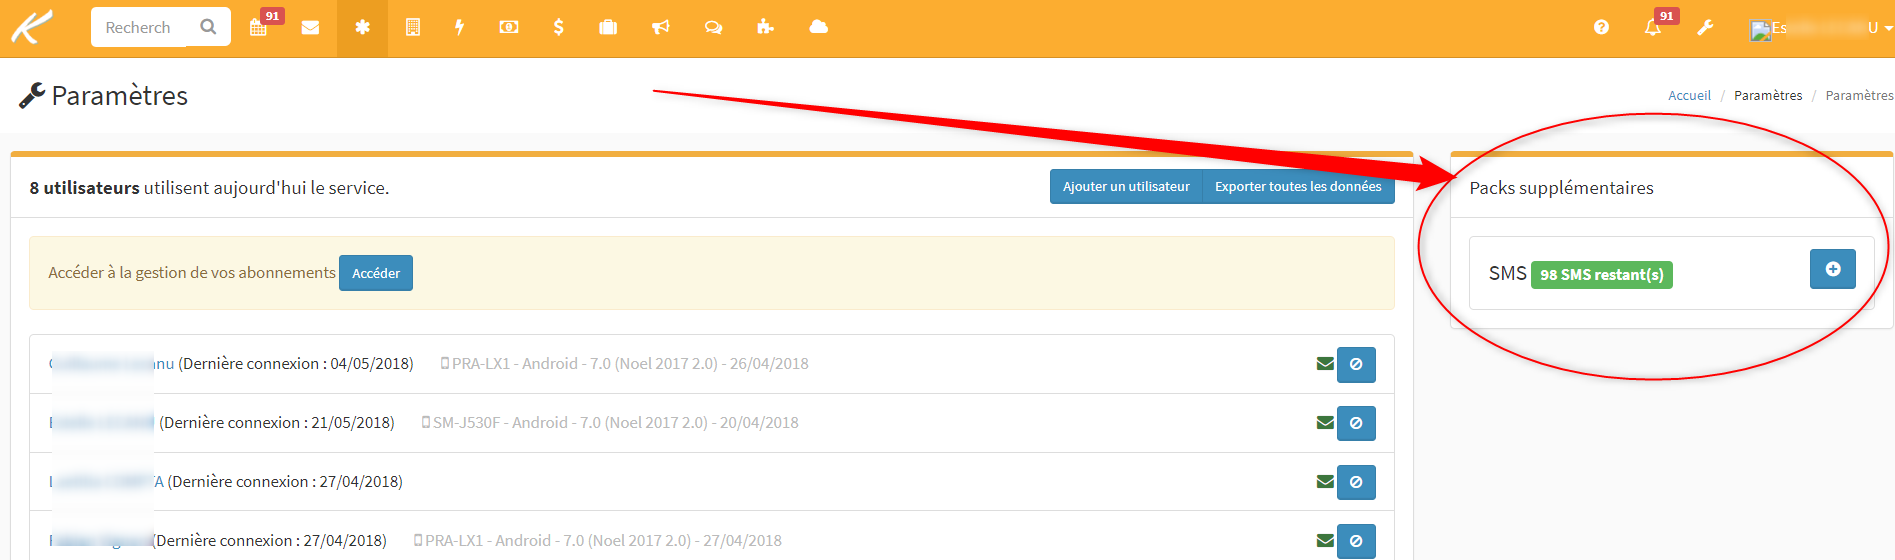
Task: Click the help question mark icon
Action: coord(1601,28)
